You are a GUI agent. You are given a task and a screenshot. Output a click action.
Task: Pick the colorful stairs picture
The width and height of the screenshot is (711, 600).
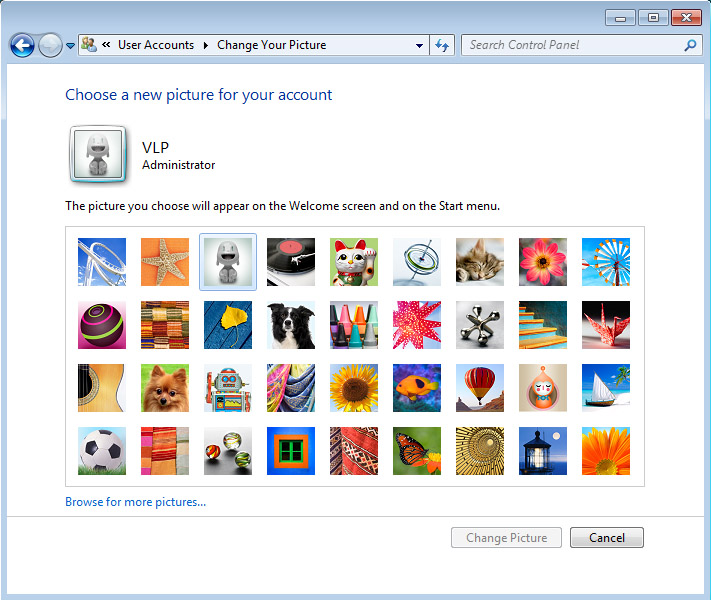(x=543, y=325)
